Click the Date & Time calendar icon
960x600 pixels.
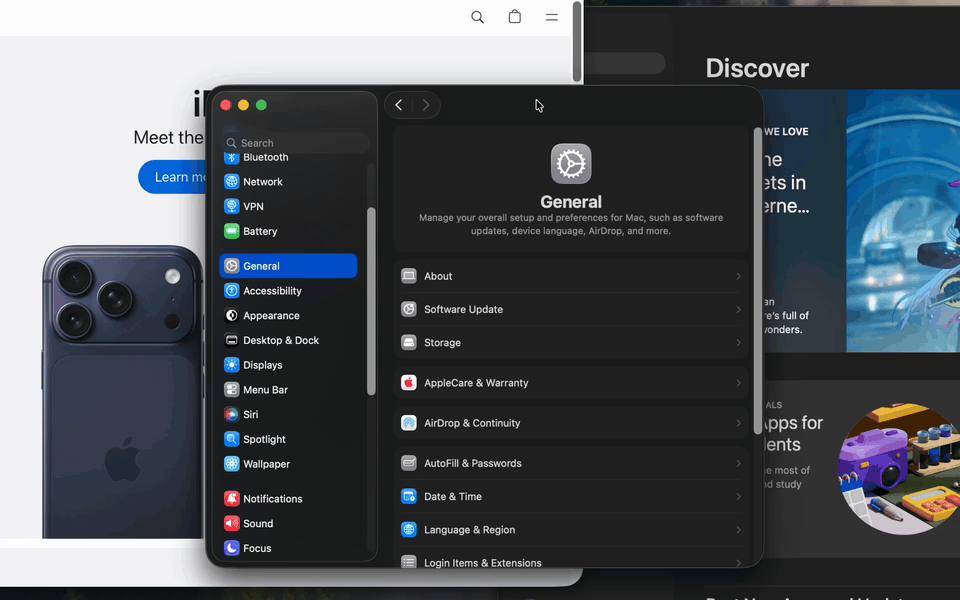[x=409, y=497]
